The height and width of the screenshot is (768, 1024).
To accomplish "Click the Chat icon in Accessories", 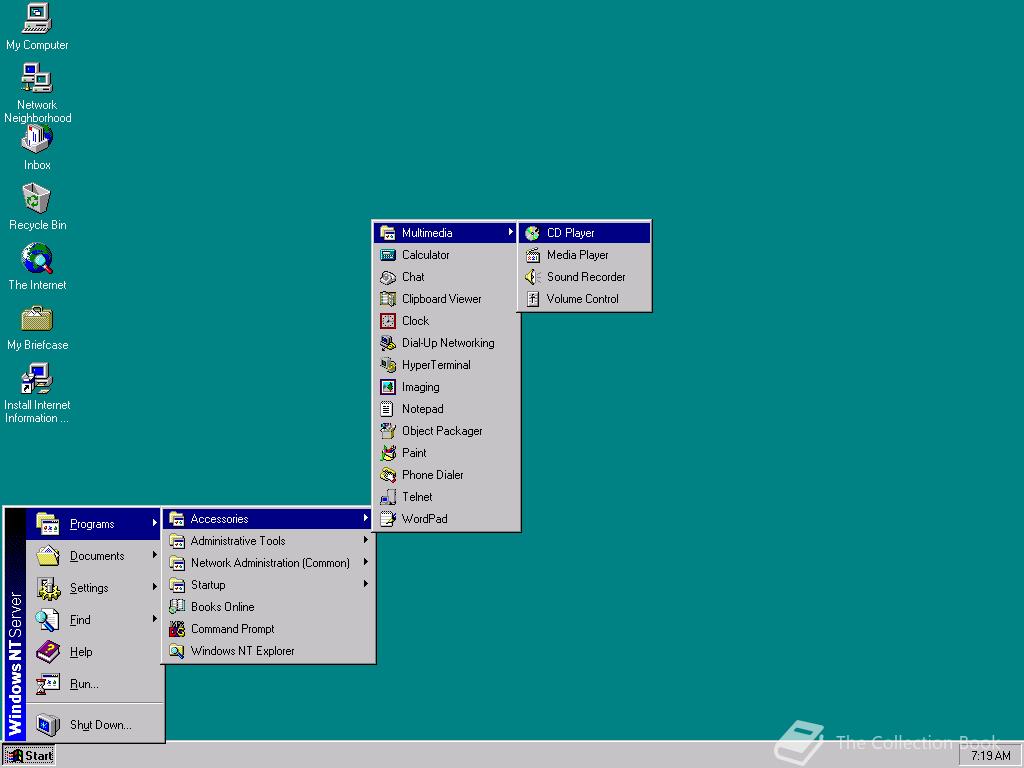I will 388,278.
